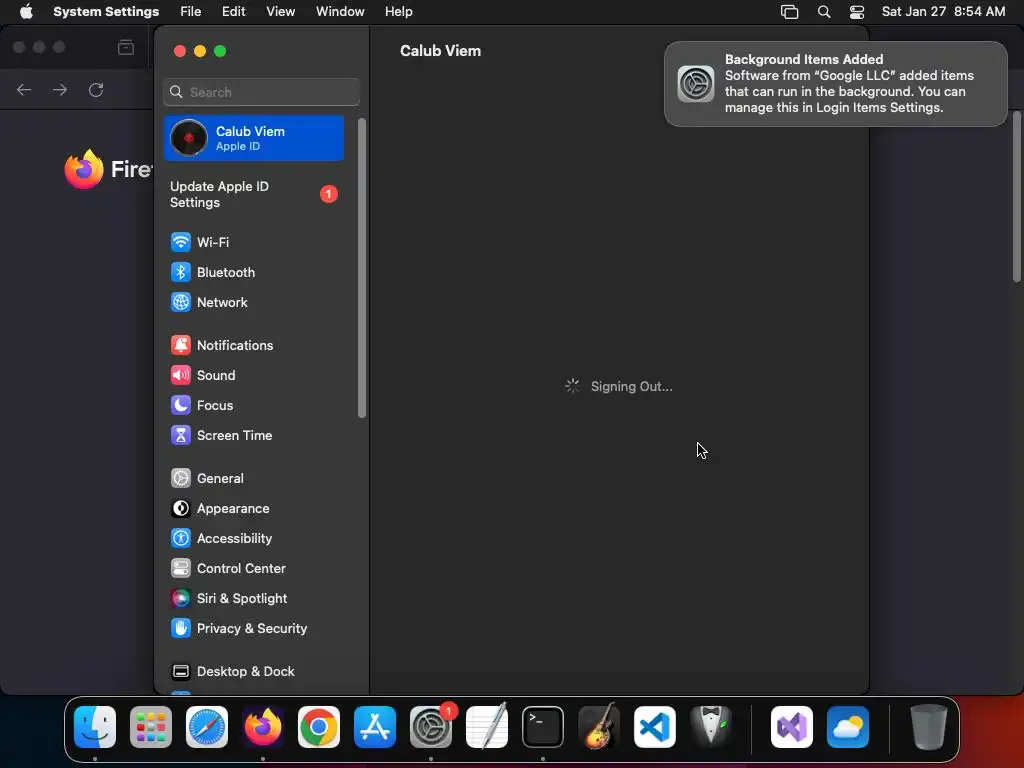Click the Firefox window vertical scrollbar
The image size is (1024, 768).
point(1017,197)
